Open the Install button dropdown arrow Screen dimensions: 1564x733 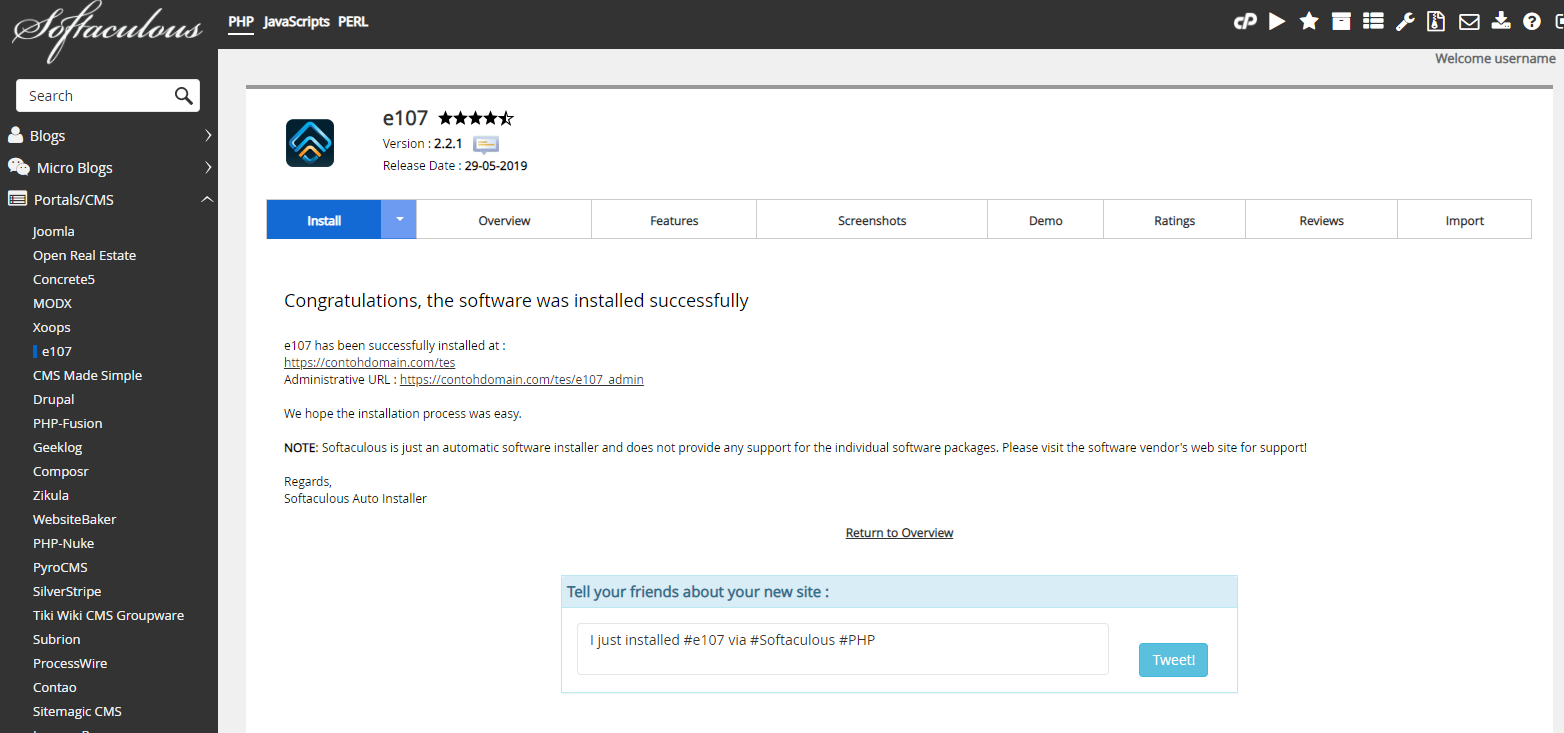tap(399, 219)
